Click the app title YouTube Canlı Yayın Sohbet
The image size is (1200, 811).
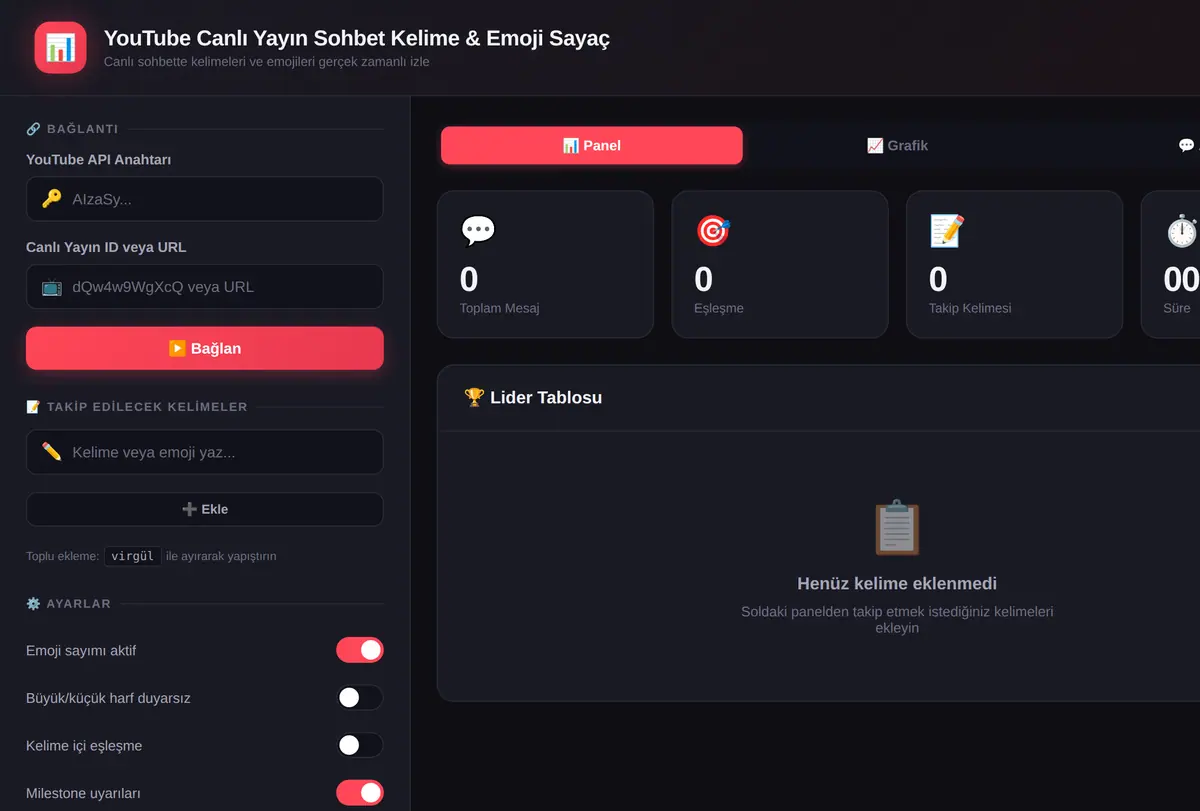point(357,38)
